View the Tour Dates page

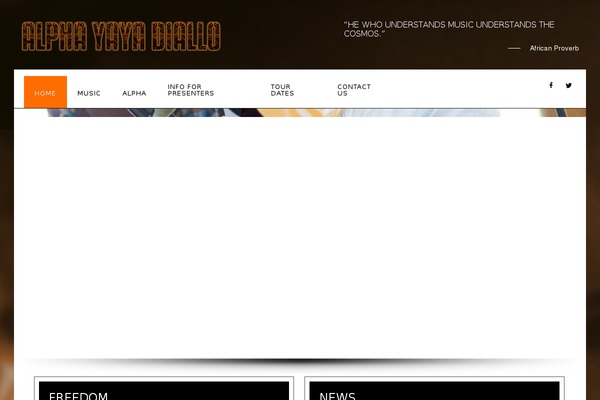point(282,90)
